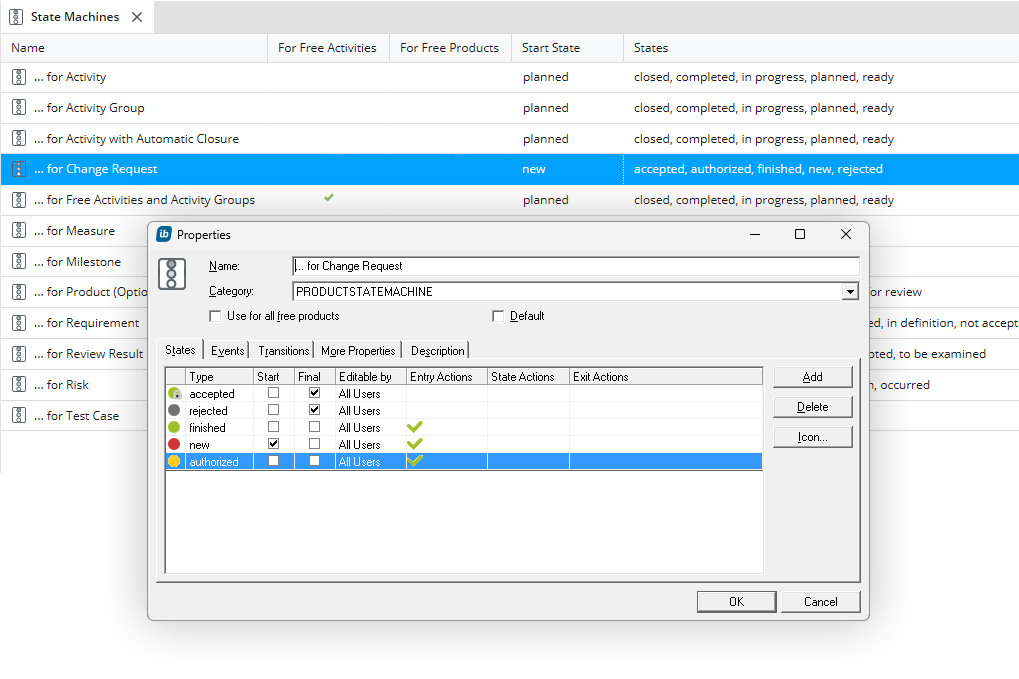Click the red circle icon of new state

pyautogui.click(x=174, y=445)
